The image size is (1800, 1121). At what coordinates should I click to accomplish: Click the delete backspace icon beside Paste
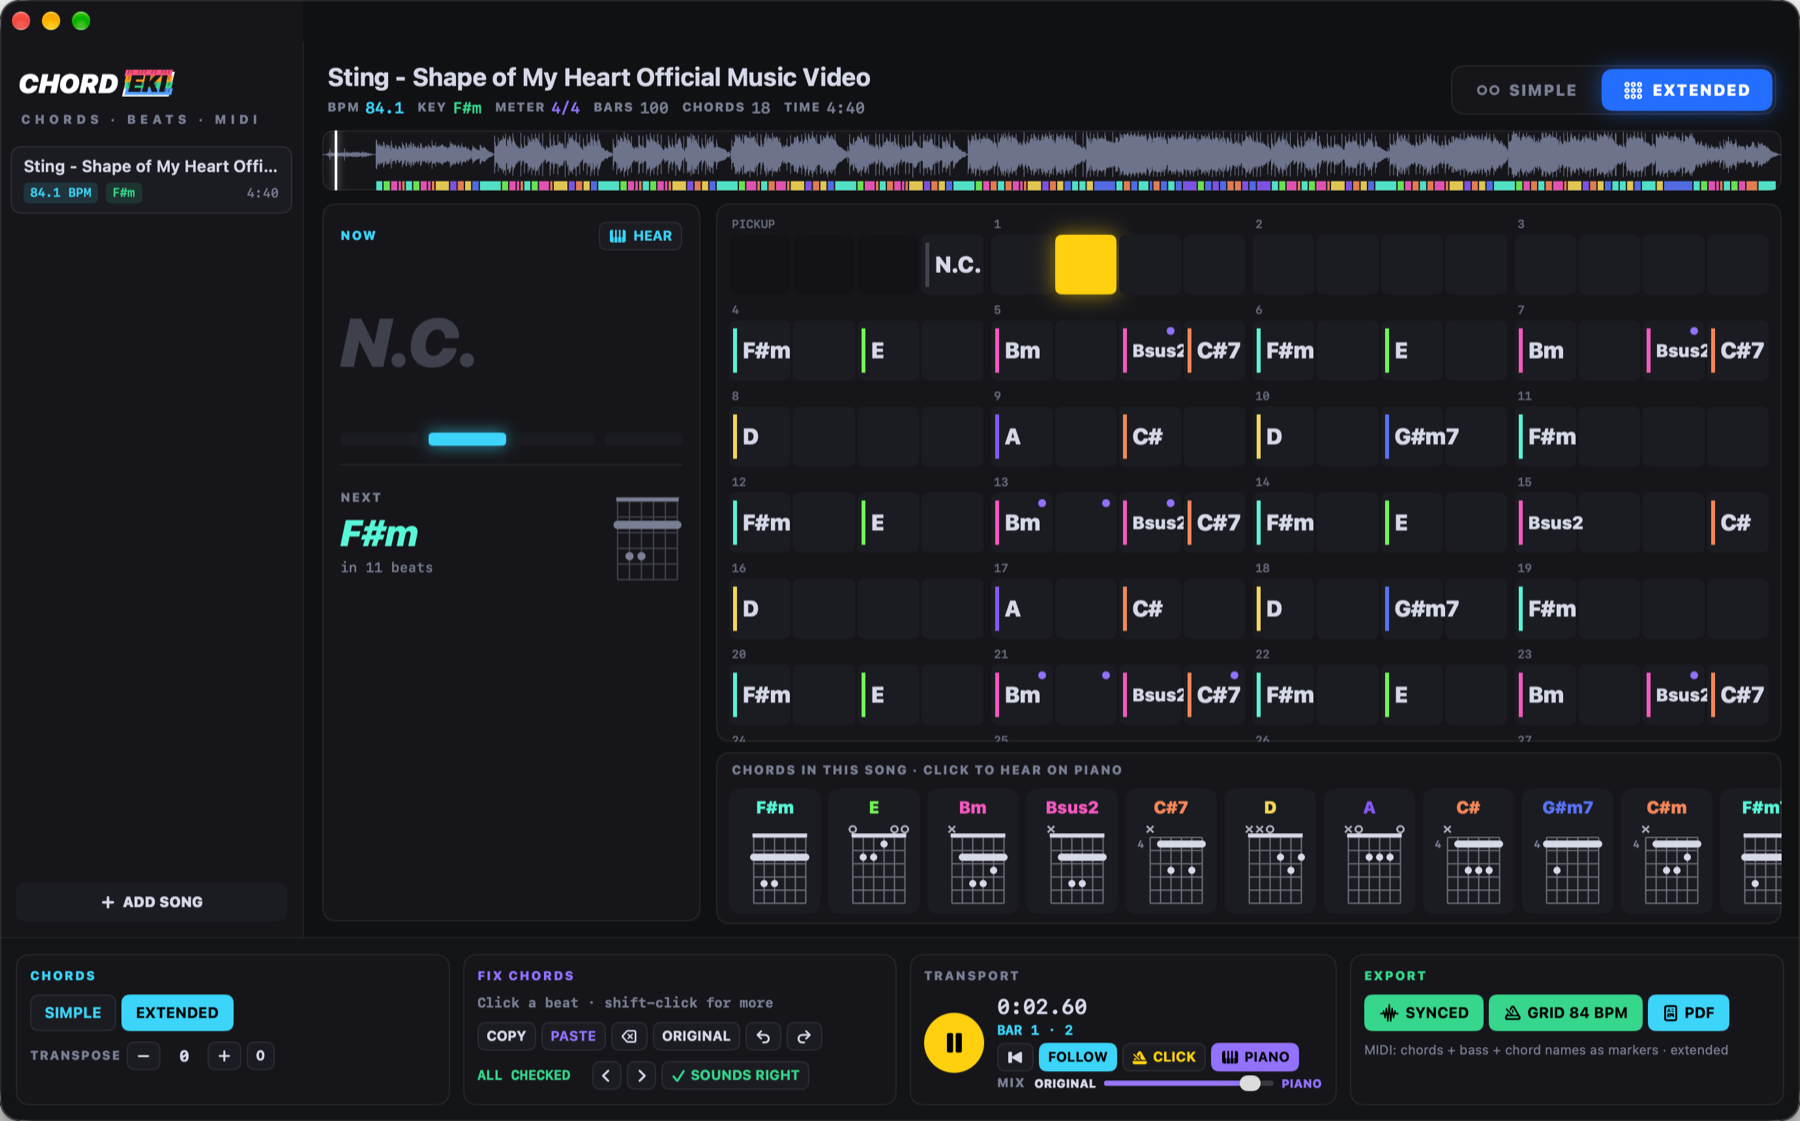click(629, 1036)
